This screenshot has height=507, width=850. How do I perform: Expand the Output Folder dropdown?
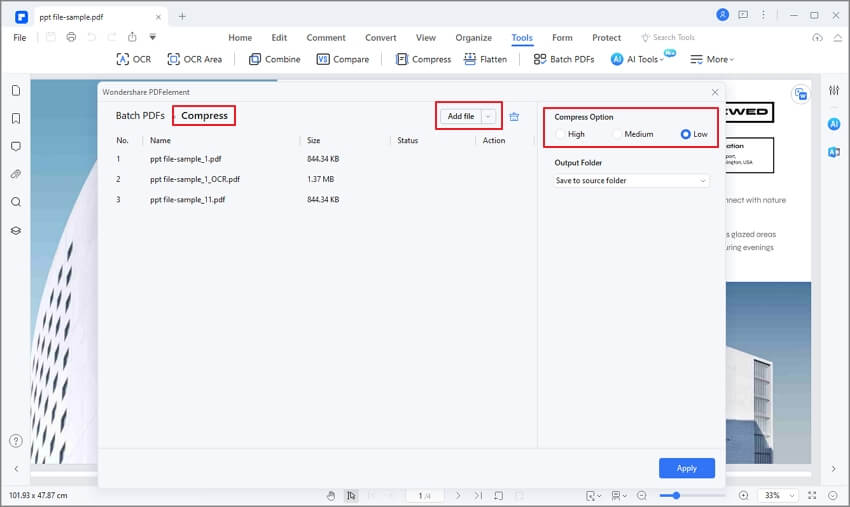click(x=631, y=181)
